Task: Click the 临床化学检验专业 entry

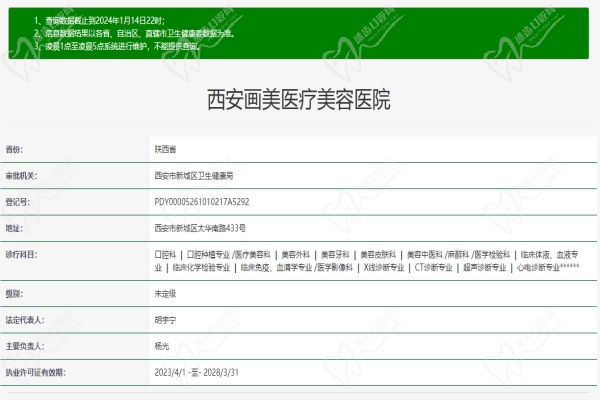Action: click(201, 267)
